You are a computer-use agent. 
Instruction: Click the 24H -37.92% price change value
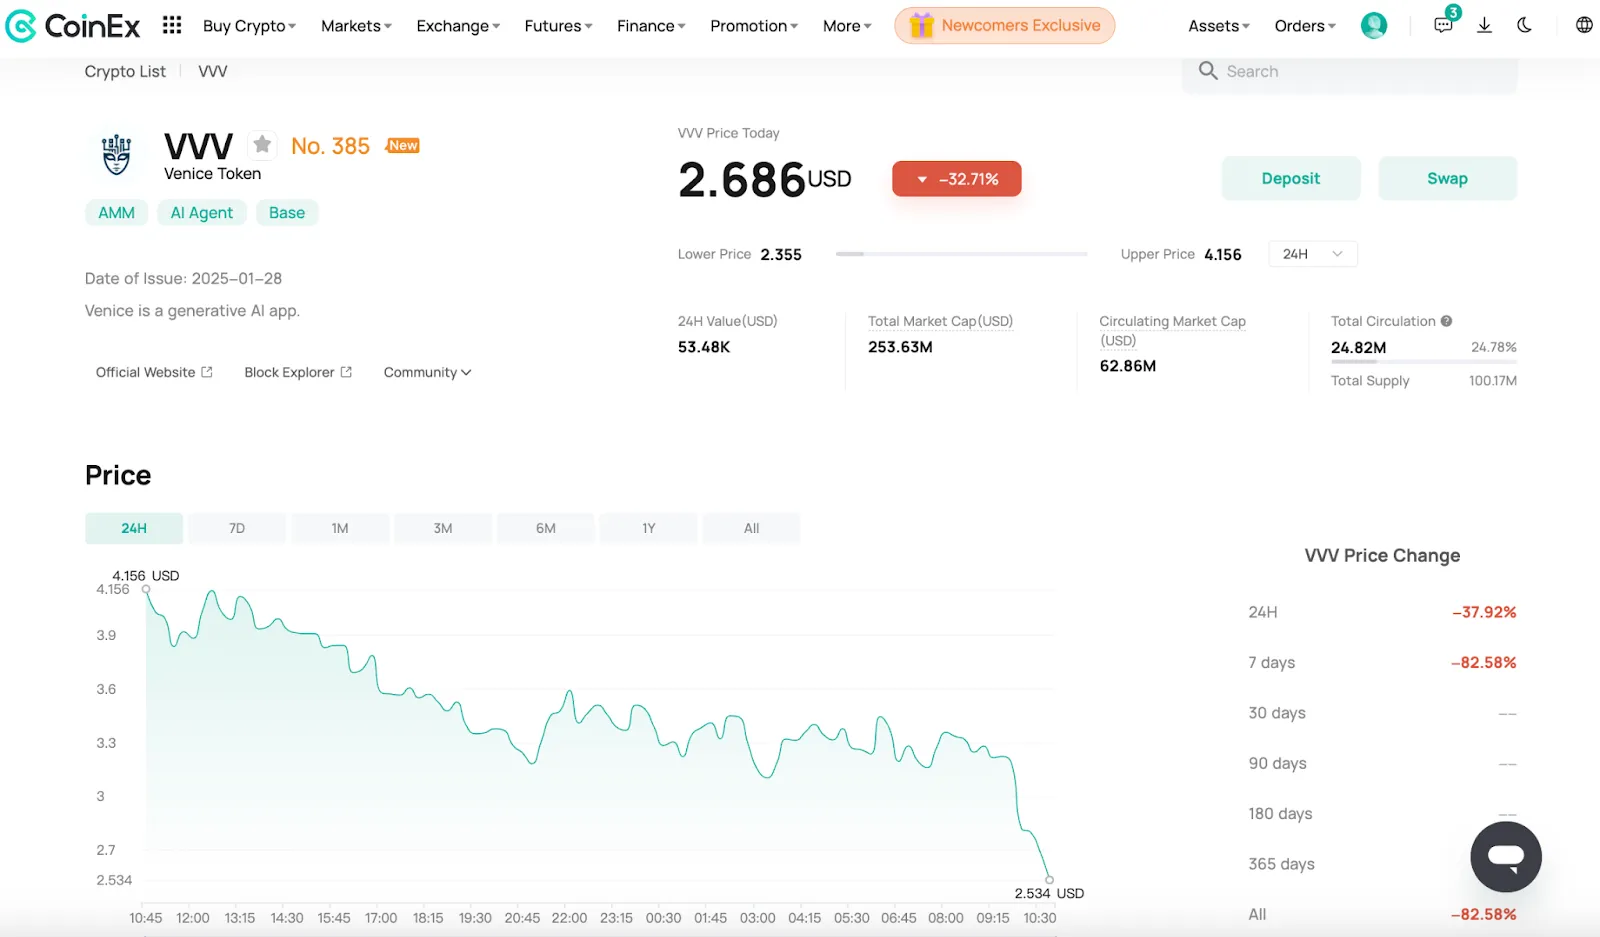(1484, 612)
